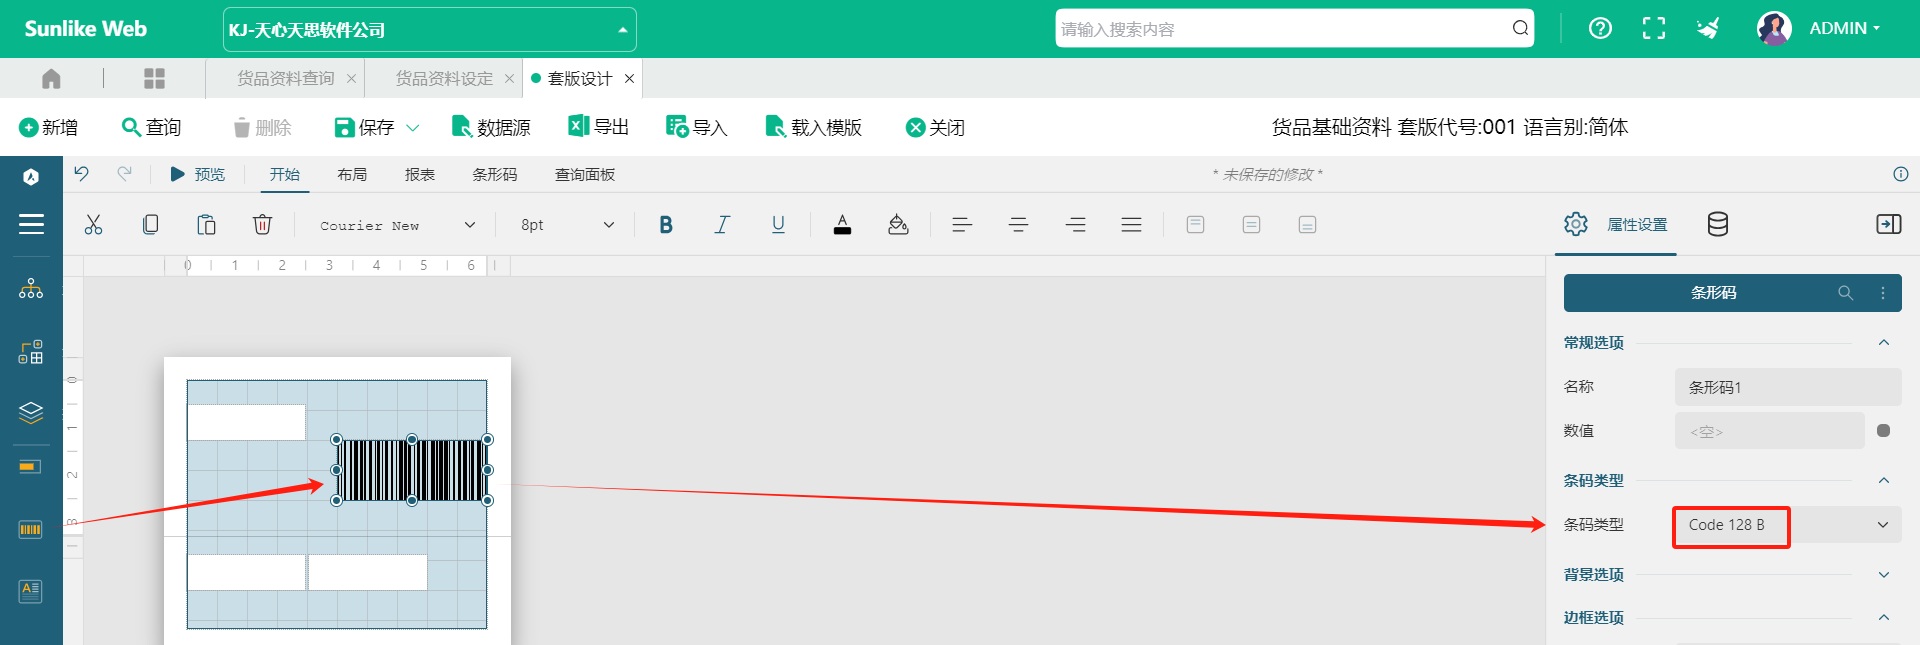Click the 数据源 button
The height and width of the screenshot is (645, 1920).
click(491, 128)
